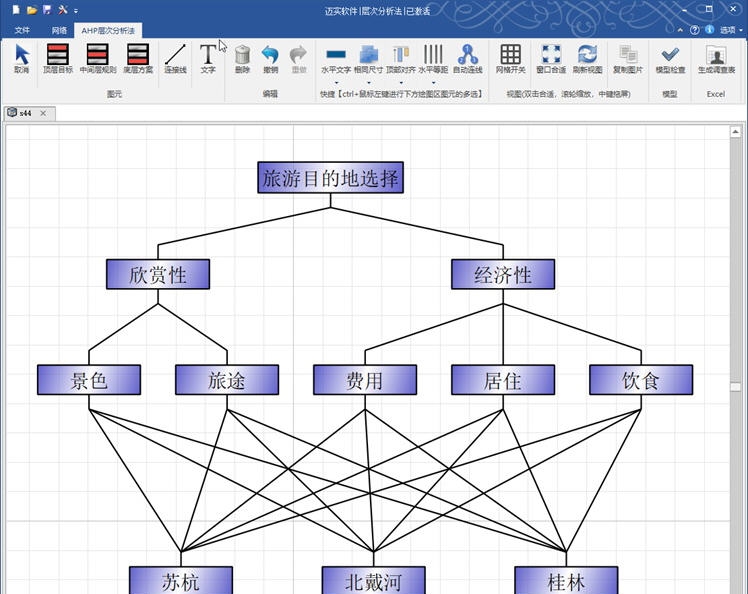Select the 连接线 connector line tool
Viewport: 748px width, 594px height.
tap(175, 58)
